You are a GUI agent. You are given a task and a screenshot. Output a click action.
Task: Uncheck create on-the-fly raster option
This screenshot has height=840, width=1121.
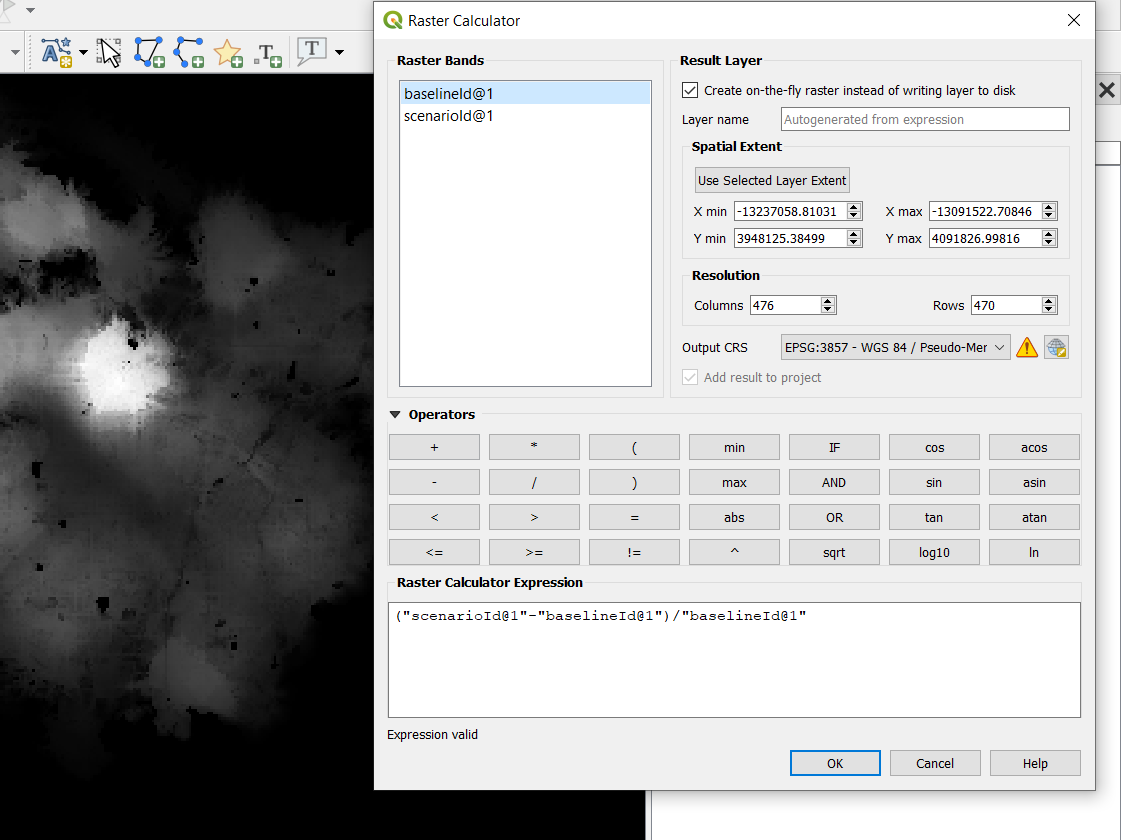click(x=690, y=89)
